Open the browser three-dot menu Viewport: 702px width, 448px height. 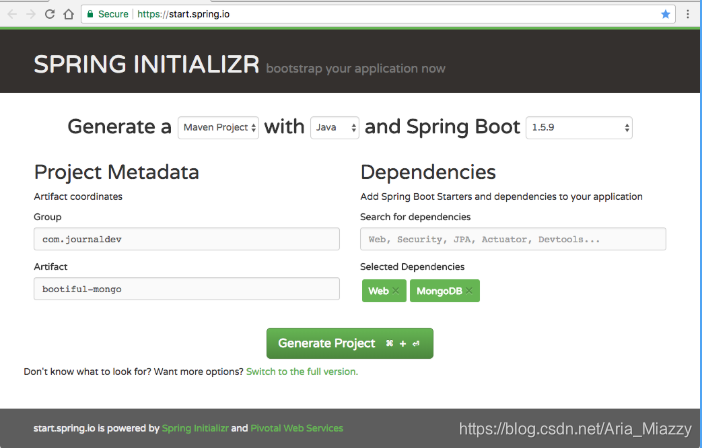(688, 14)
